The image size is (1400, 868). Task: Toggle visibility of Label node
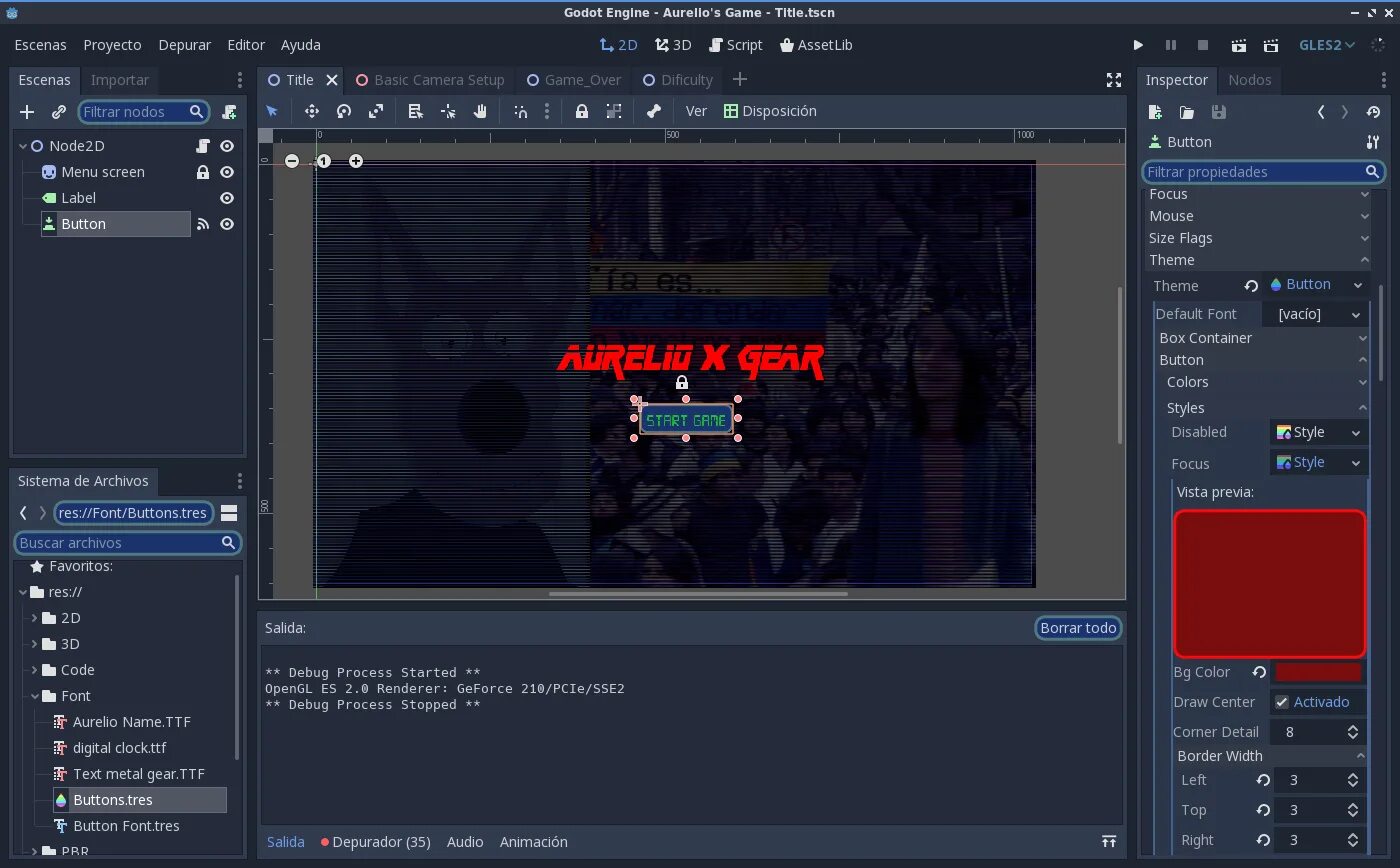(x=227, y=198)
